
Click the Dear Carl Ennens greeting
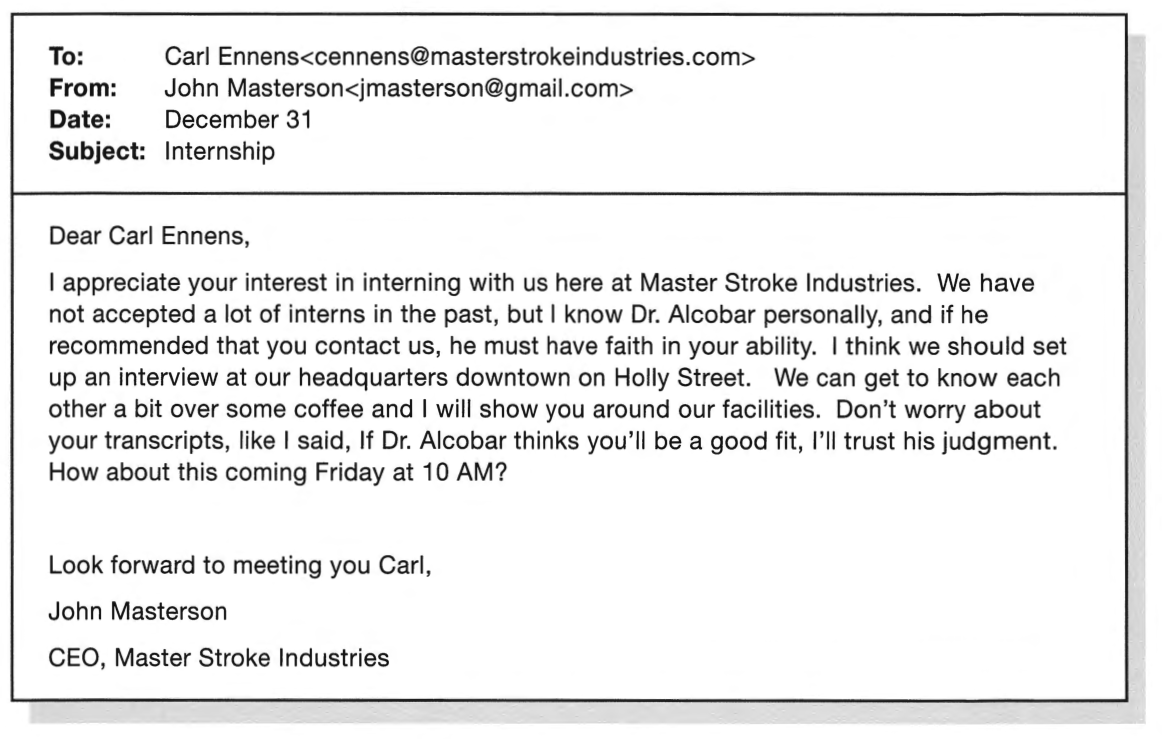point(149,236)
